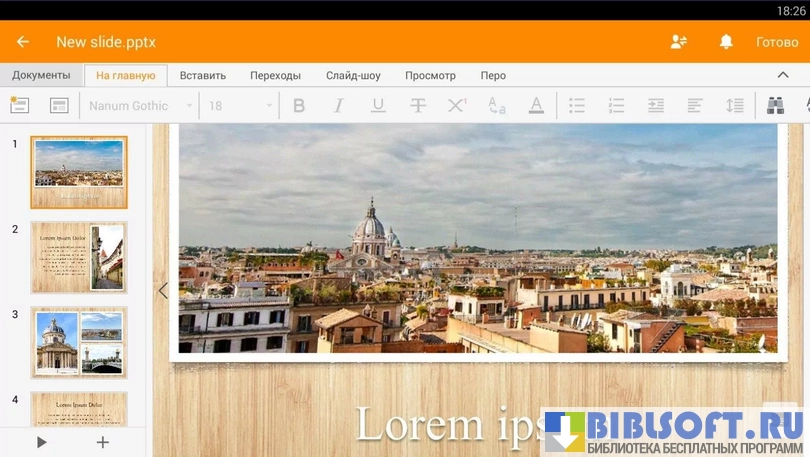This screenshot has width=810, height=457.
Task: Open the find binoculars icon
Action: pos(775,105)
